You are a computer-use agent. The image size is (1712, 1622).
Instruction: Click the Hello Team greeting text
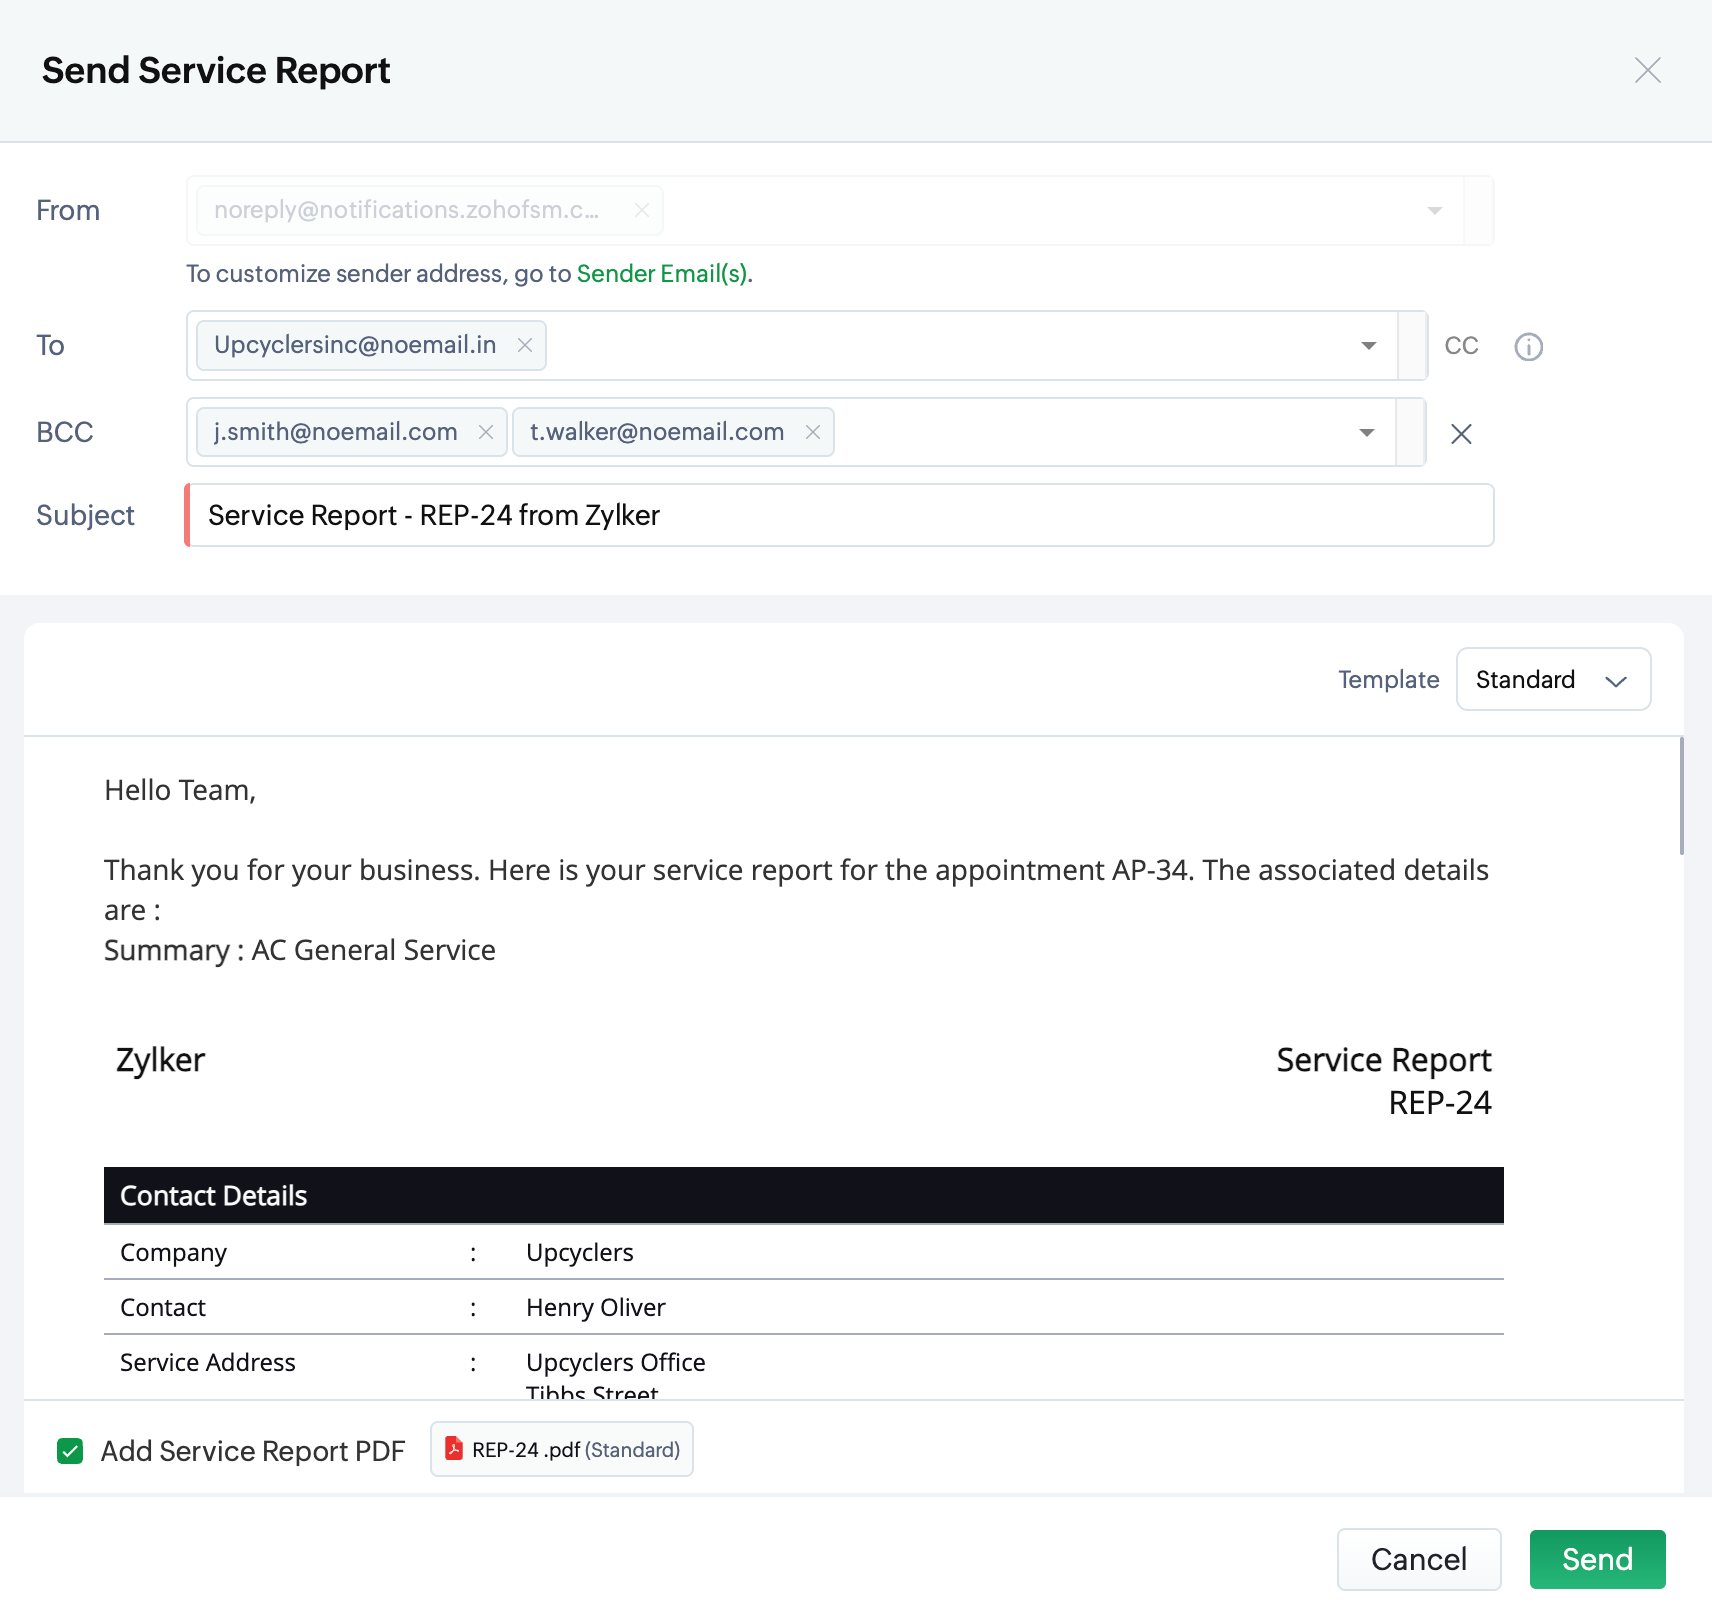(180, 791)
